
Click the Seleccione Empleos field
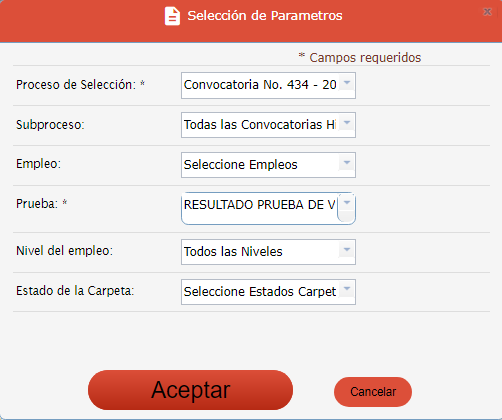click(268, 165)
